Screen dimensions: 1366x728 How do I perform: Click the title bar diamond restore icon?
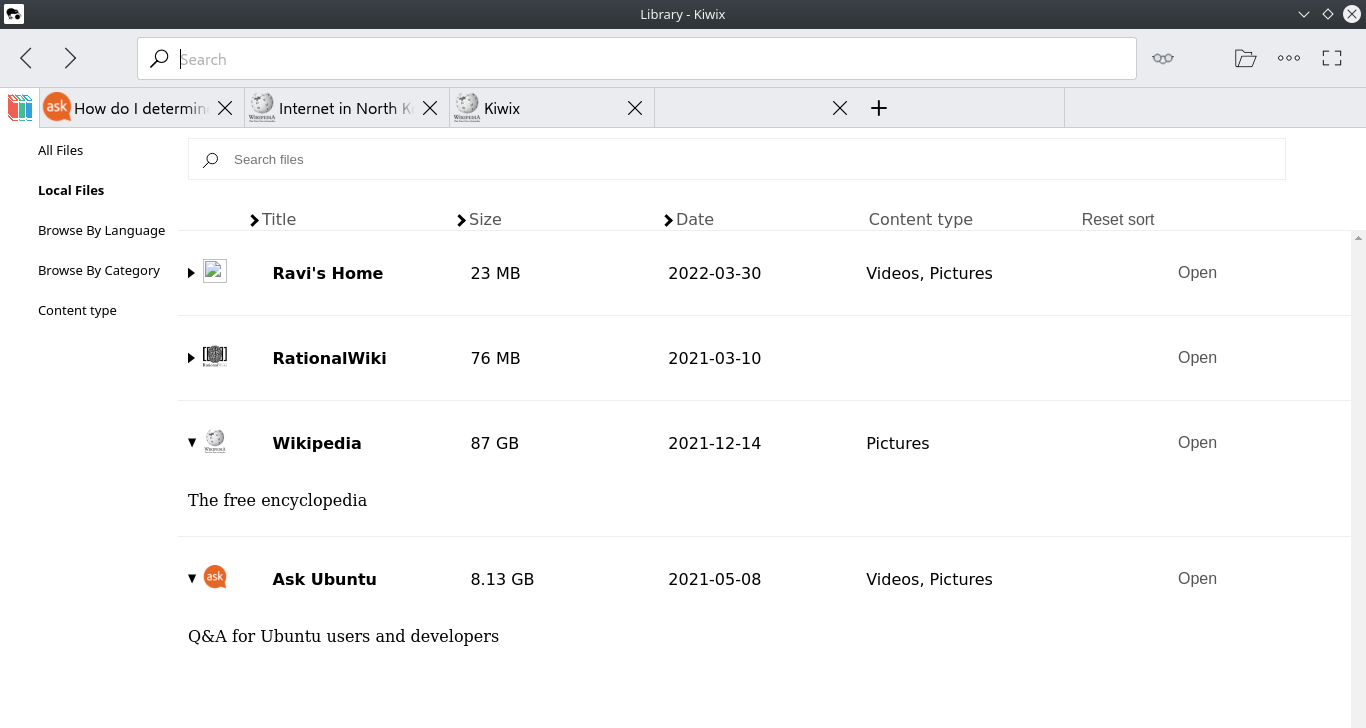coord(1327,14)
